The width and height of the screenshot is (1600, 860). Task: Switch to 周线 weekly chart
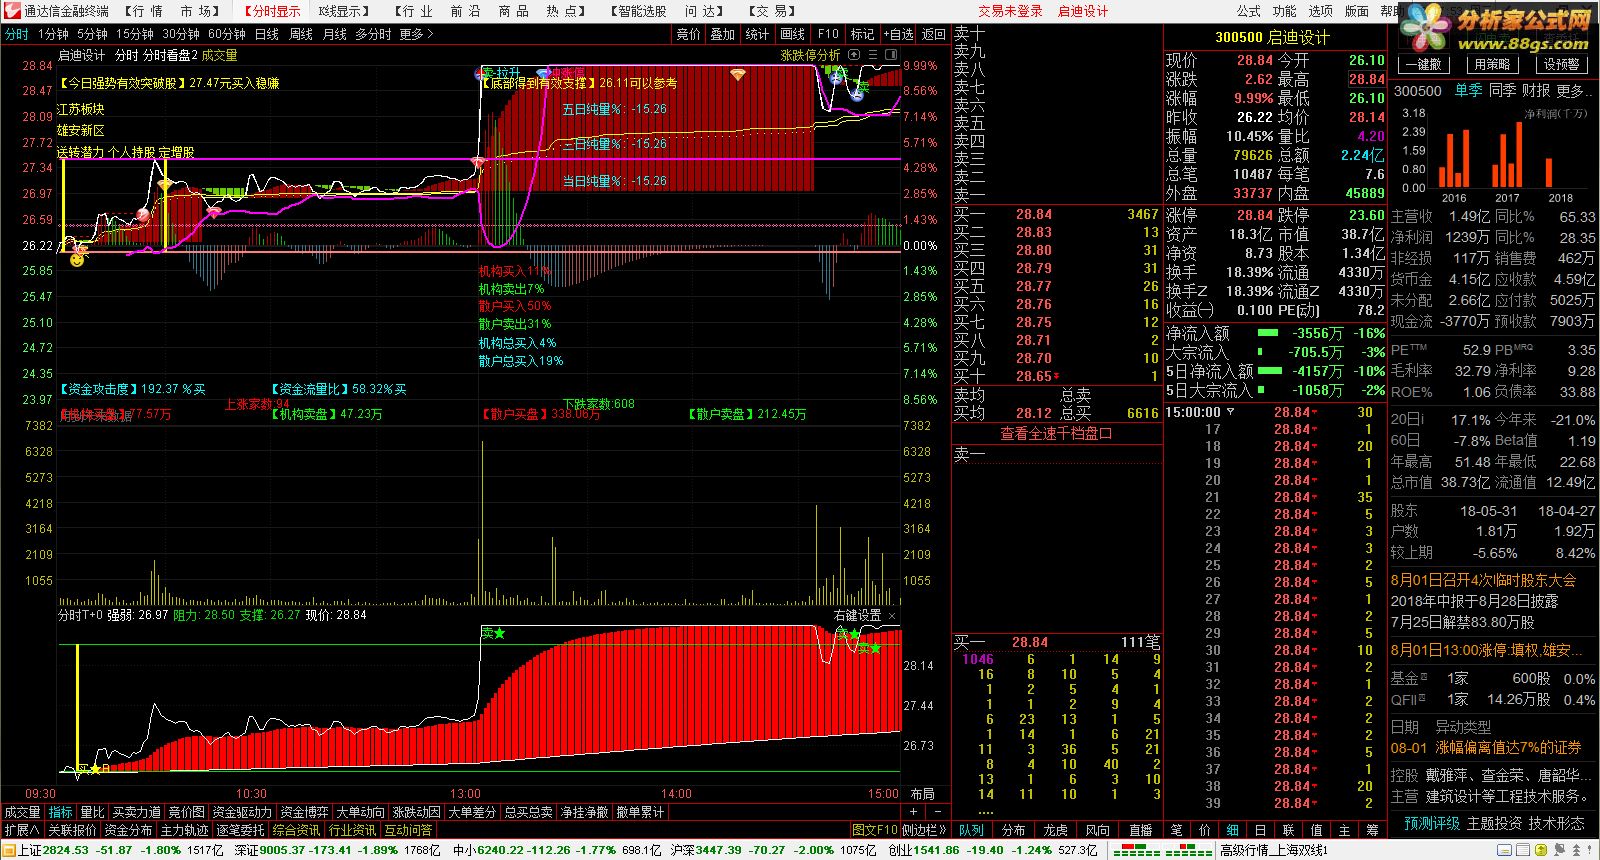[301, 34]
